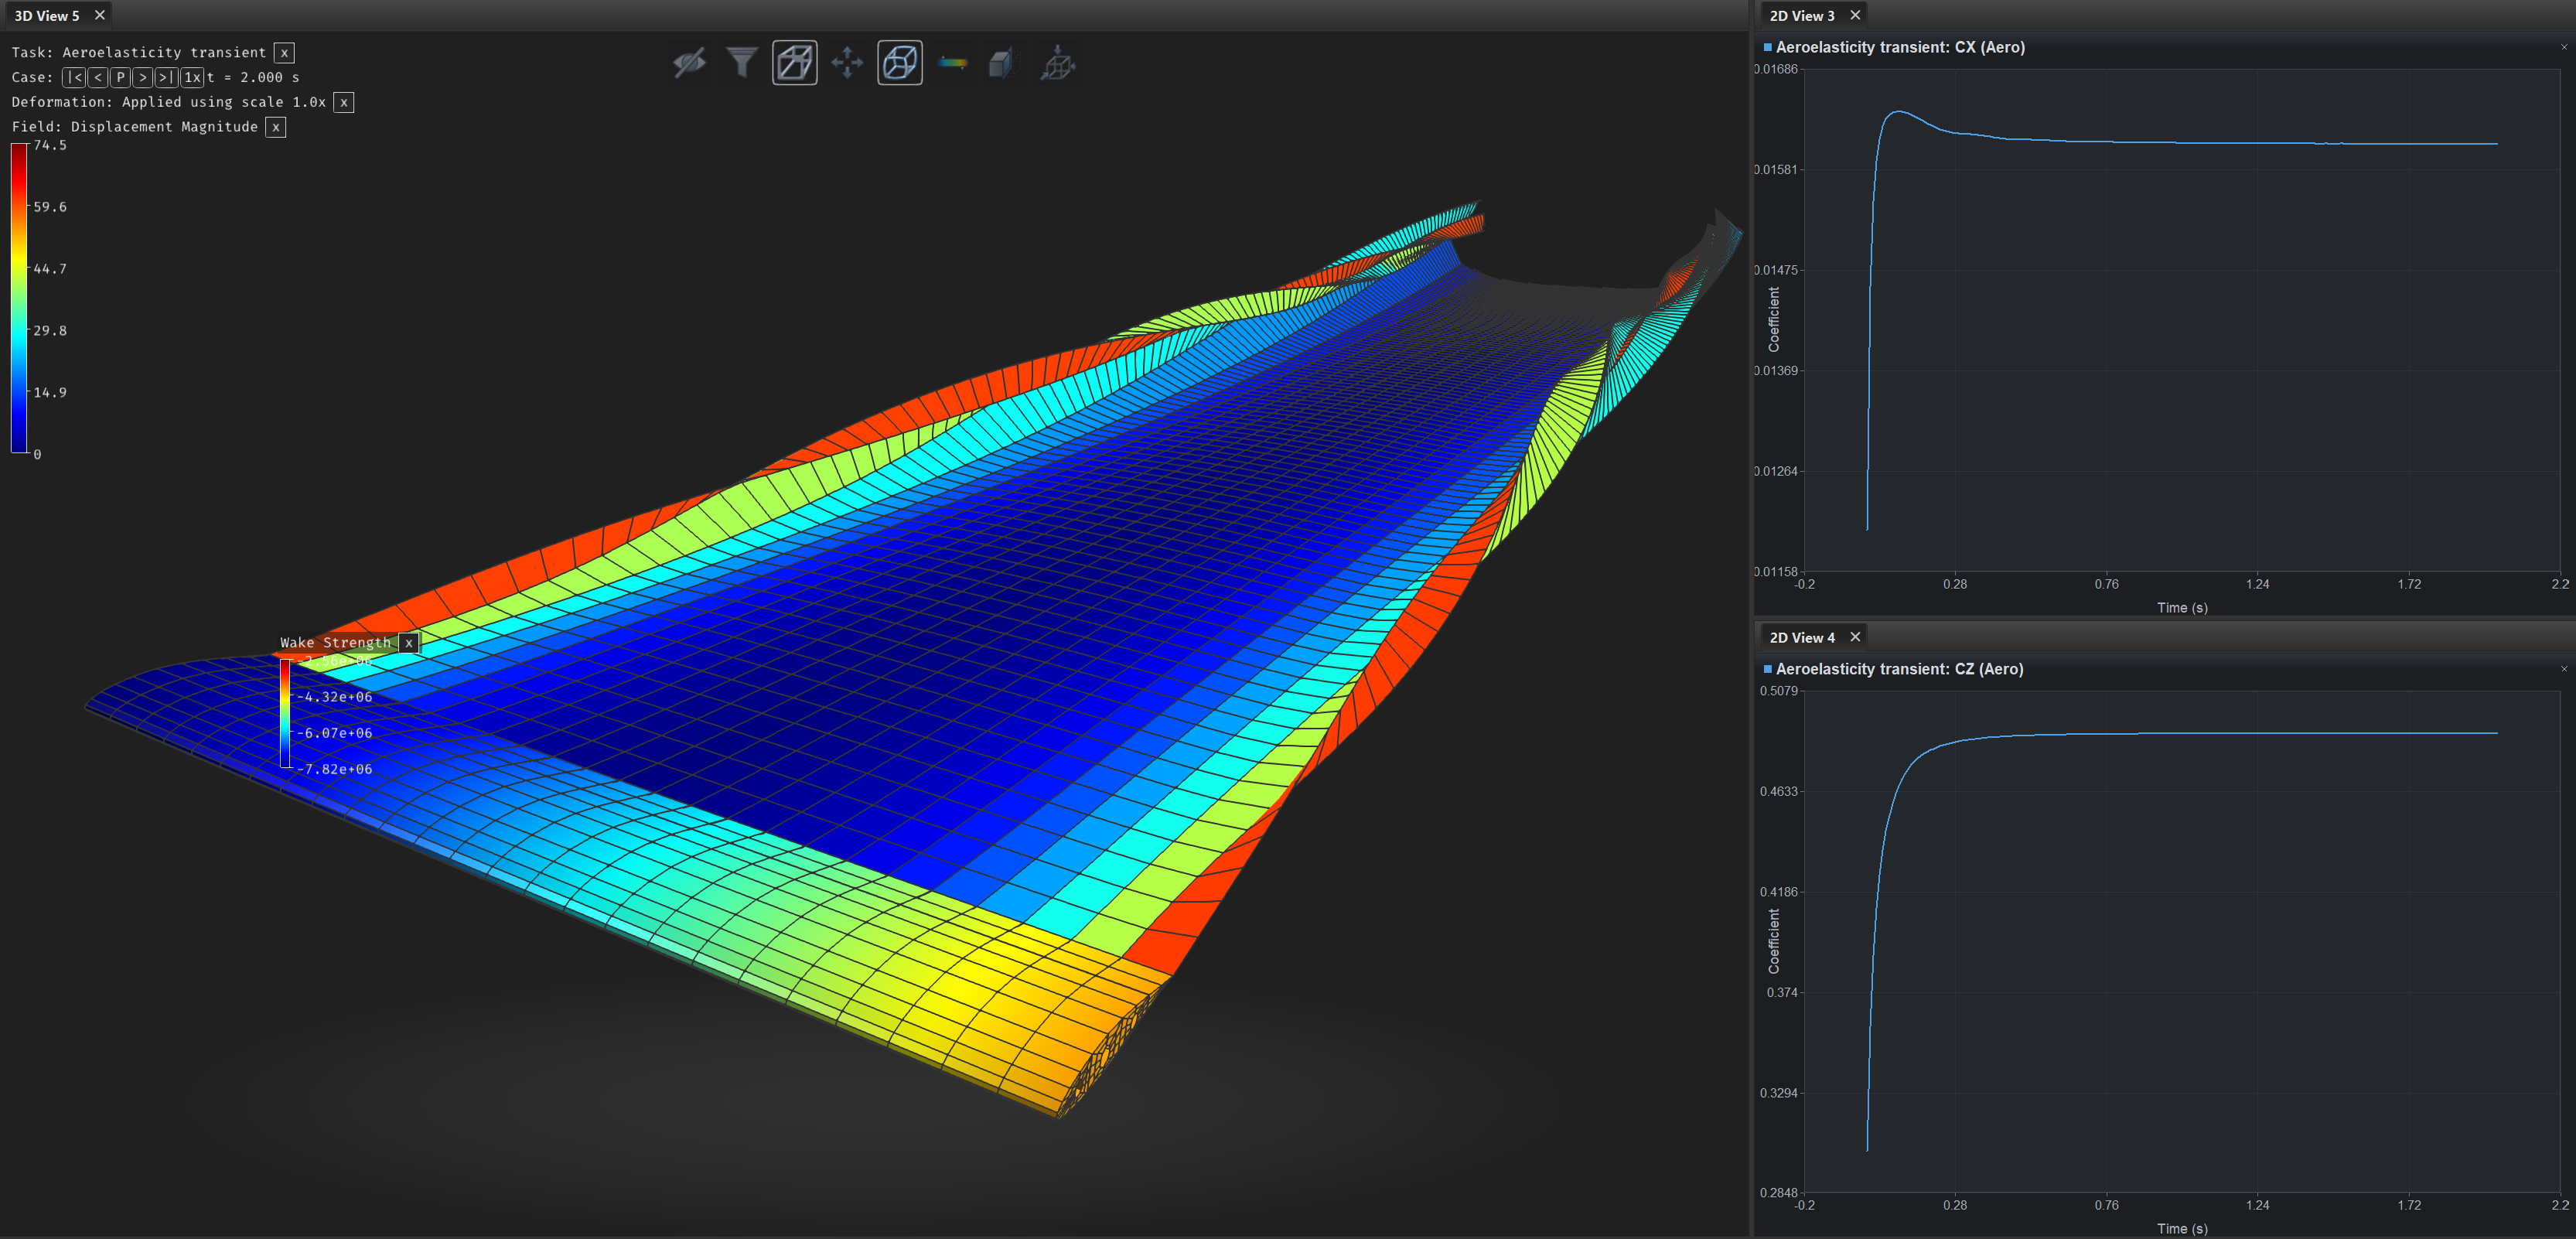The width and height of the screenshot is (2576, 1239).
Task: Select the 3D View 5 tab
Action: coord(46,15)
